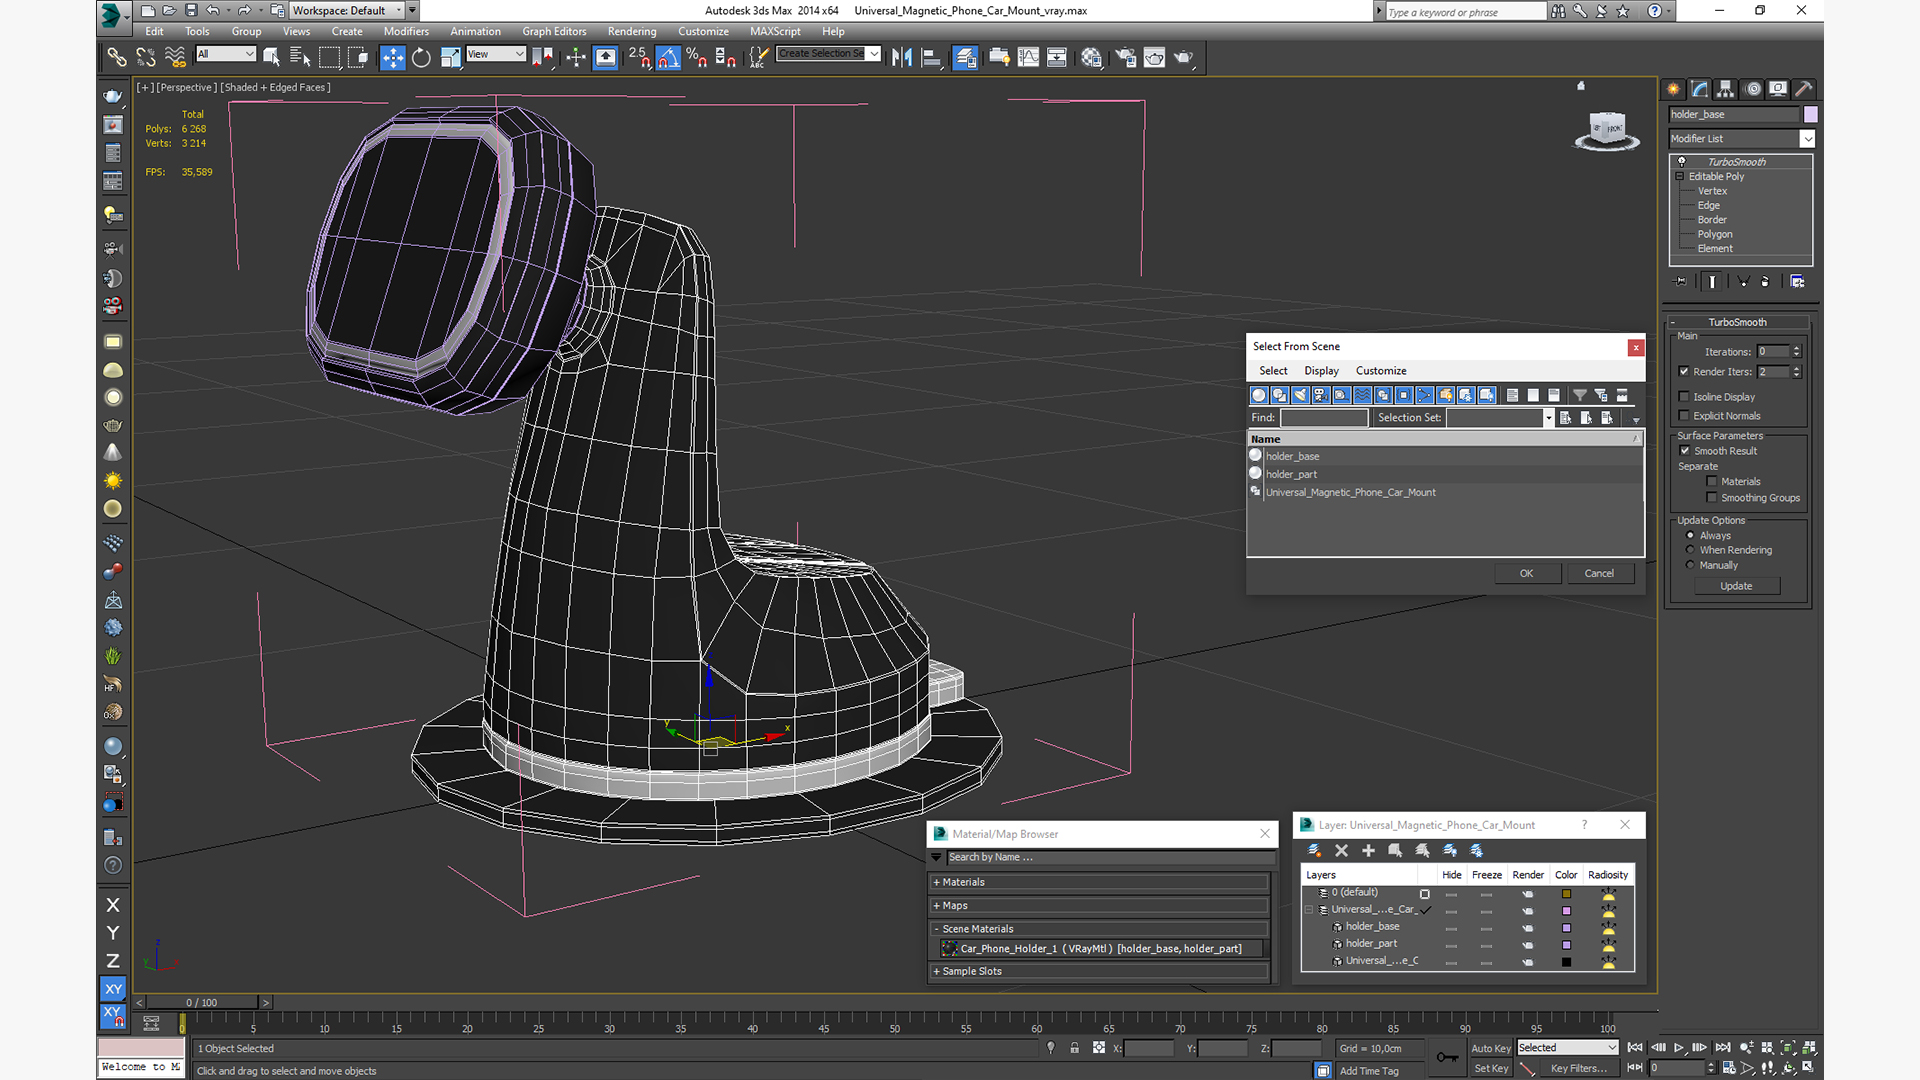This screenshot has height=1080, width=1920.
Task: Open the Curve Editor icon
Action: point(1028,57)
